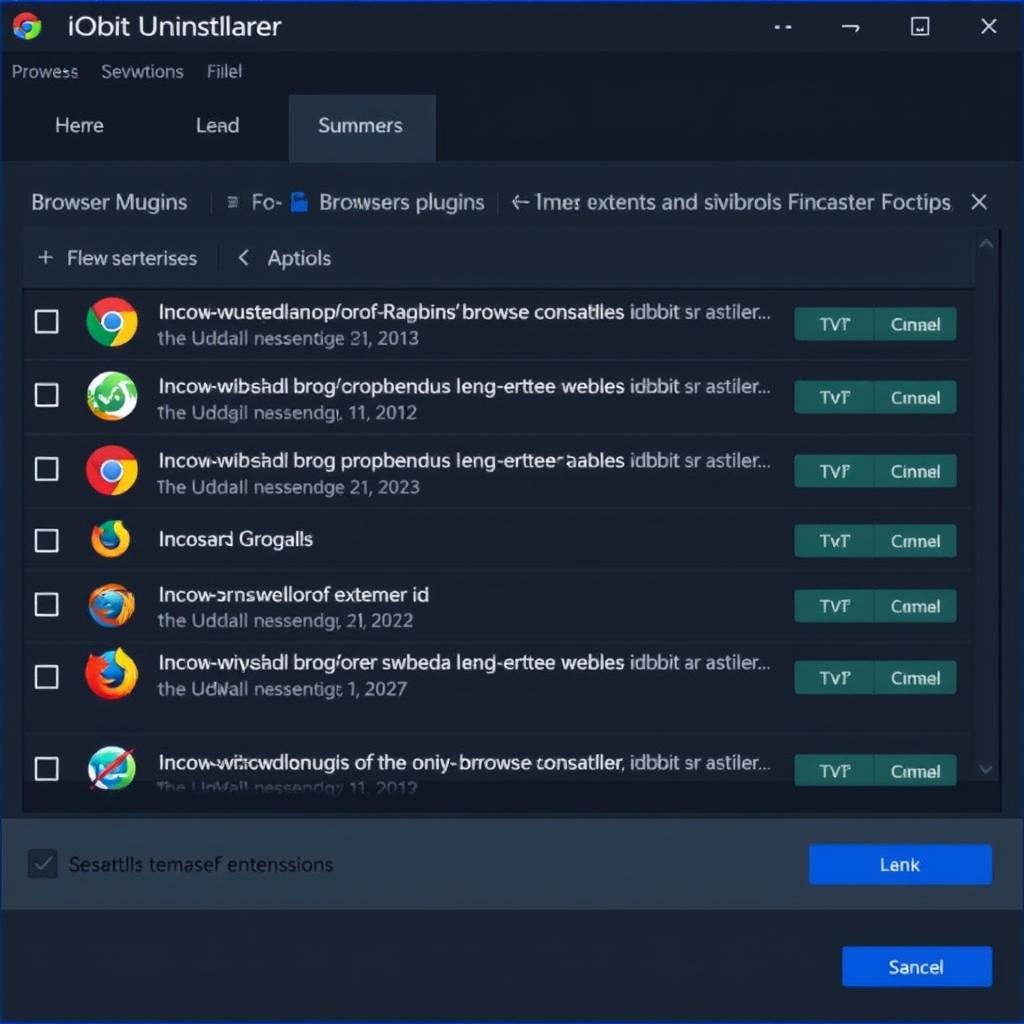The height and width of the screenshot is (1024, 1024).
Task: Click TVT button in the 21, 2023 row
Action: tap(834, 471)
